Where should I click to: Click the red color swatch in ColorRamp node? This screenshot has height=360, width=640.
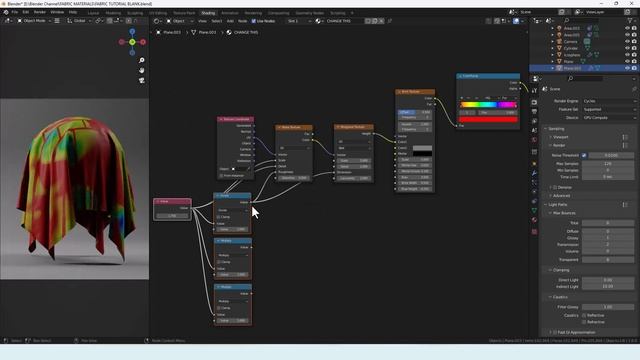(x=488, y=120)
